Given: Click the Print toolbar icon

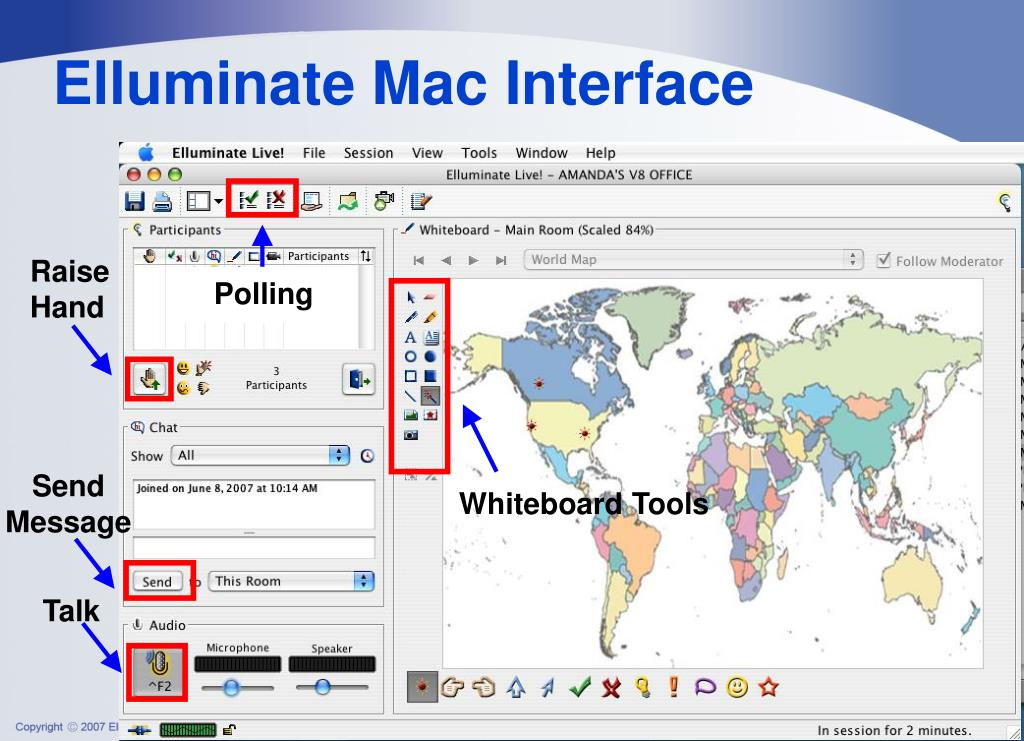Looking at the screenshot, I should [x=162, y=201].
